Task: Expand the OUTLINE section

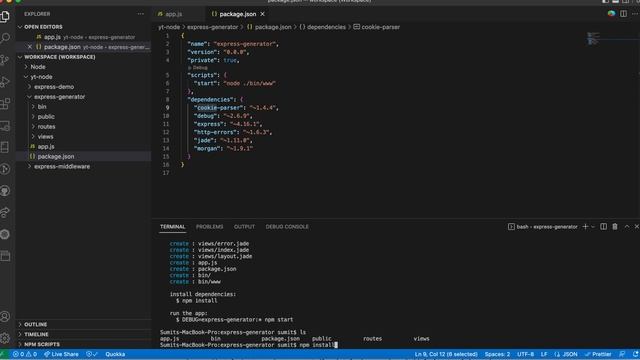Action: [x=36, y=324]
